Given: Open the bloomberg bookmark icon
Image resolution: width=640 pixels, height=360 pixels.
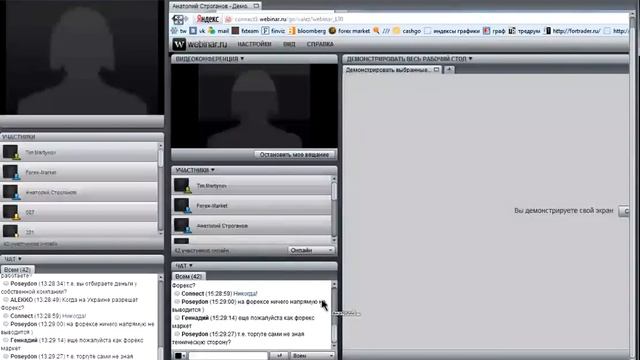Looking at the screenshot, I should pyautogui.click(x=292, y=31).
